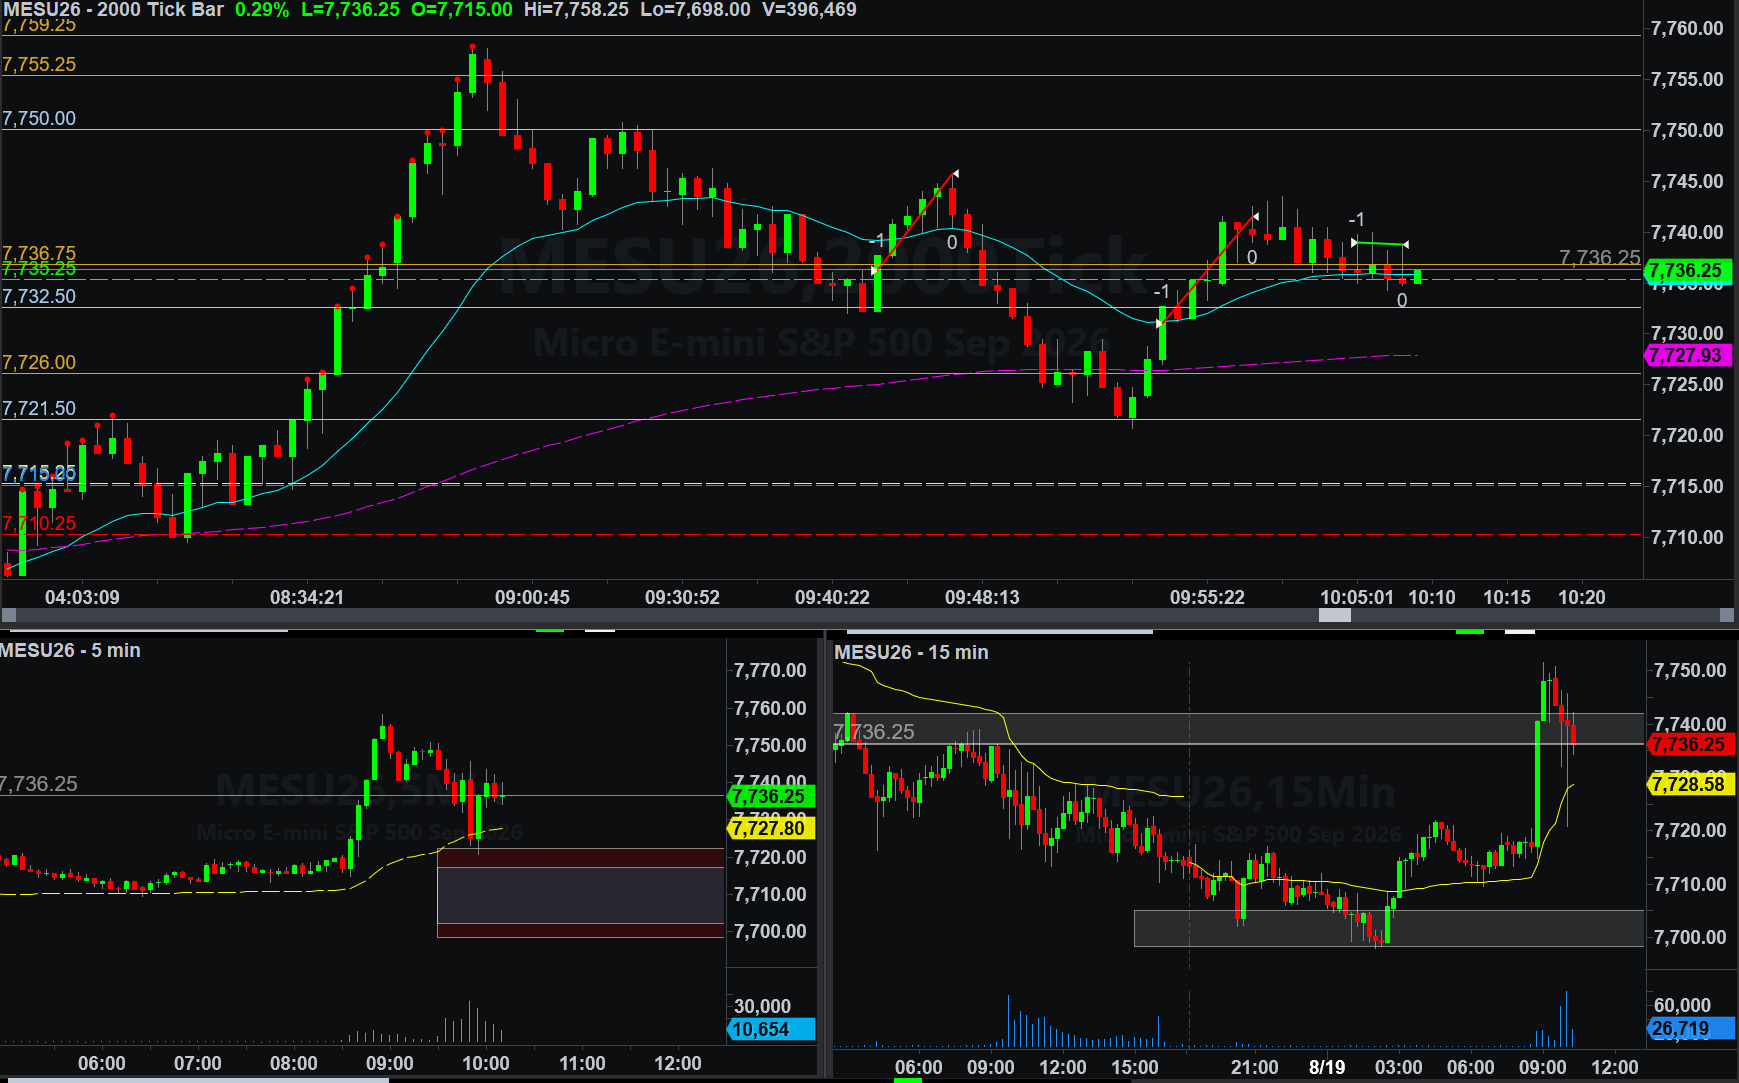This screenshot has height=1083, width=1739.
Task: Click the tick chart scrollbar left arrow
Action: [x=8, y=615]
